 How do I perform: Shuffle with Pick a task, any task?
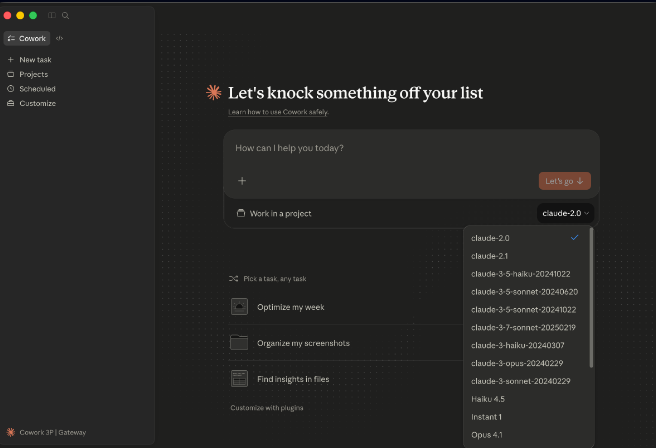click(268, 279)
